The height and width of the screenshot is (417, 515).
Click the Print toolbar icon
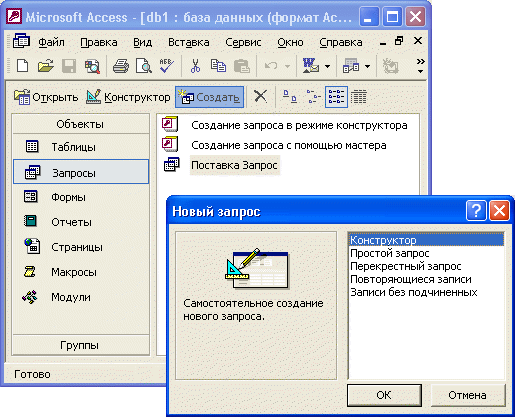click(121, 66)
